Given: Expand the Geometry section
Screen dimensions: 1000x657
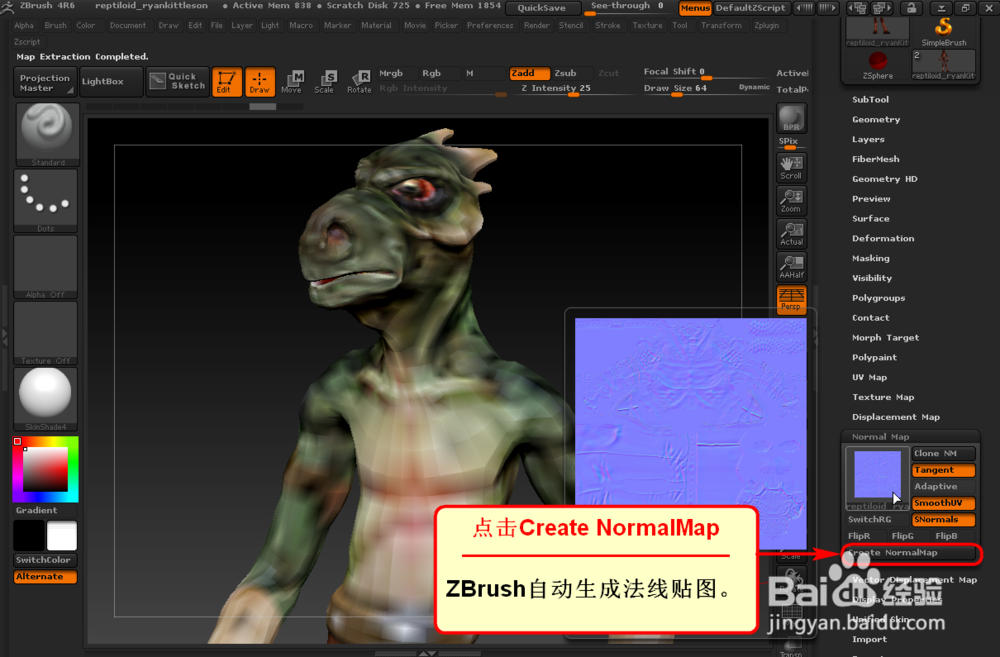Looking at the screenshot, I should (876, 119).
